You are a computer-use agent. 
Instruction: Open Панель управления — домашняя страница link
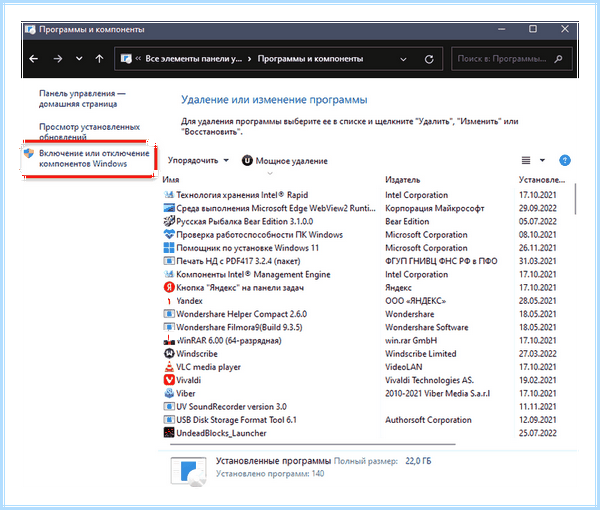(82, 99)
